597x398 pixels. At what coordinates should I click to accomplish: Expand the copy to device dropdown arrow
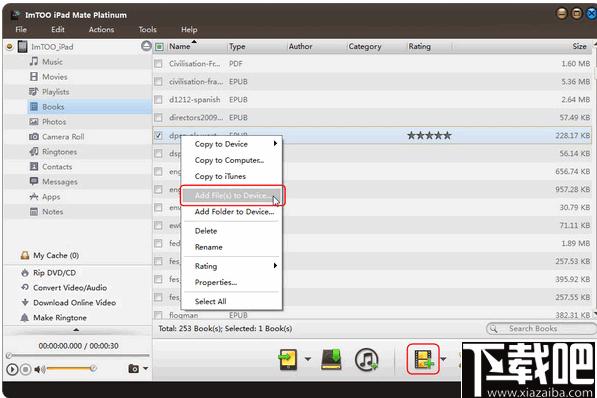pos(308,359)
